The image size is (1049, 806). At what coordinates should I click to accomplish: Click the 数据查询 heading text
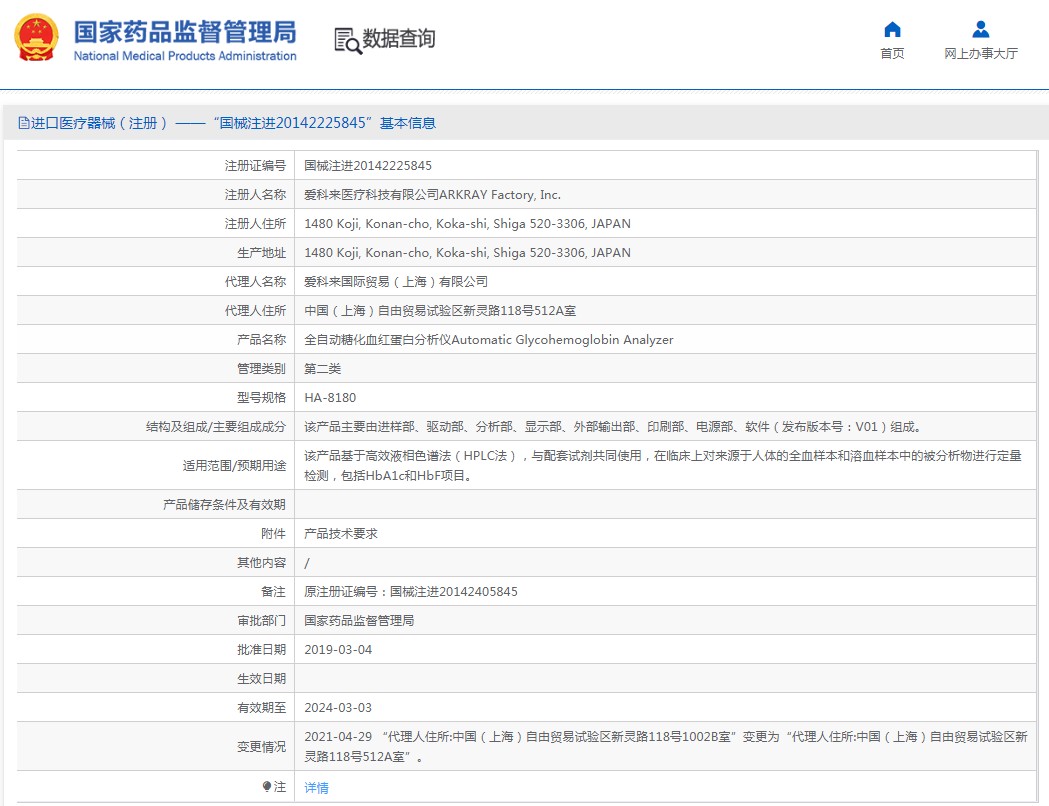399,39
